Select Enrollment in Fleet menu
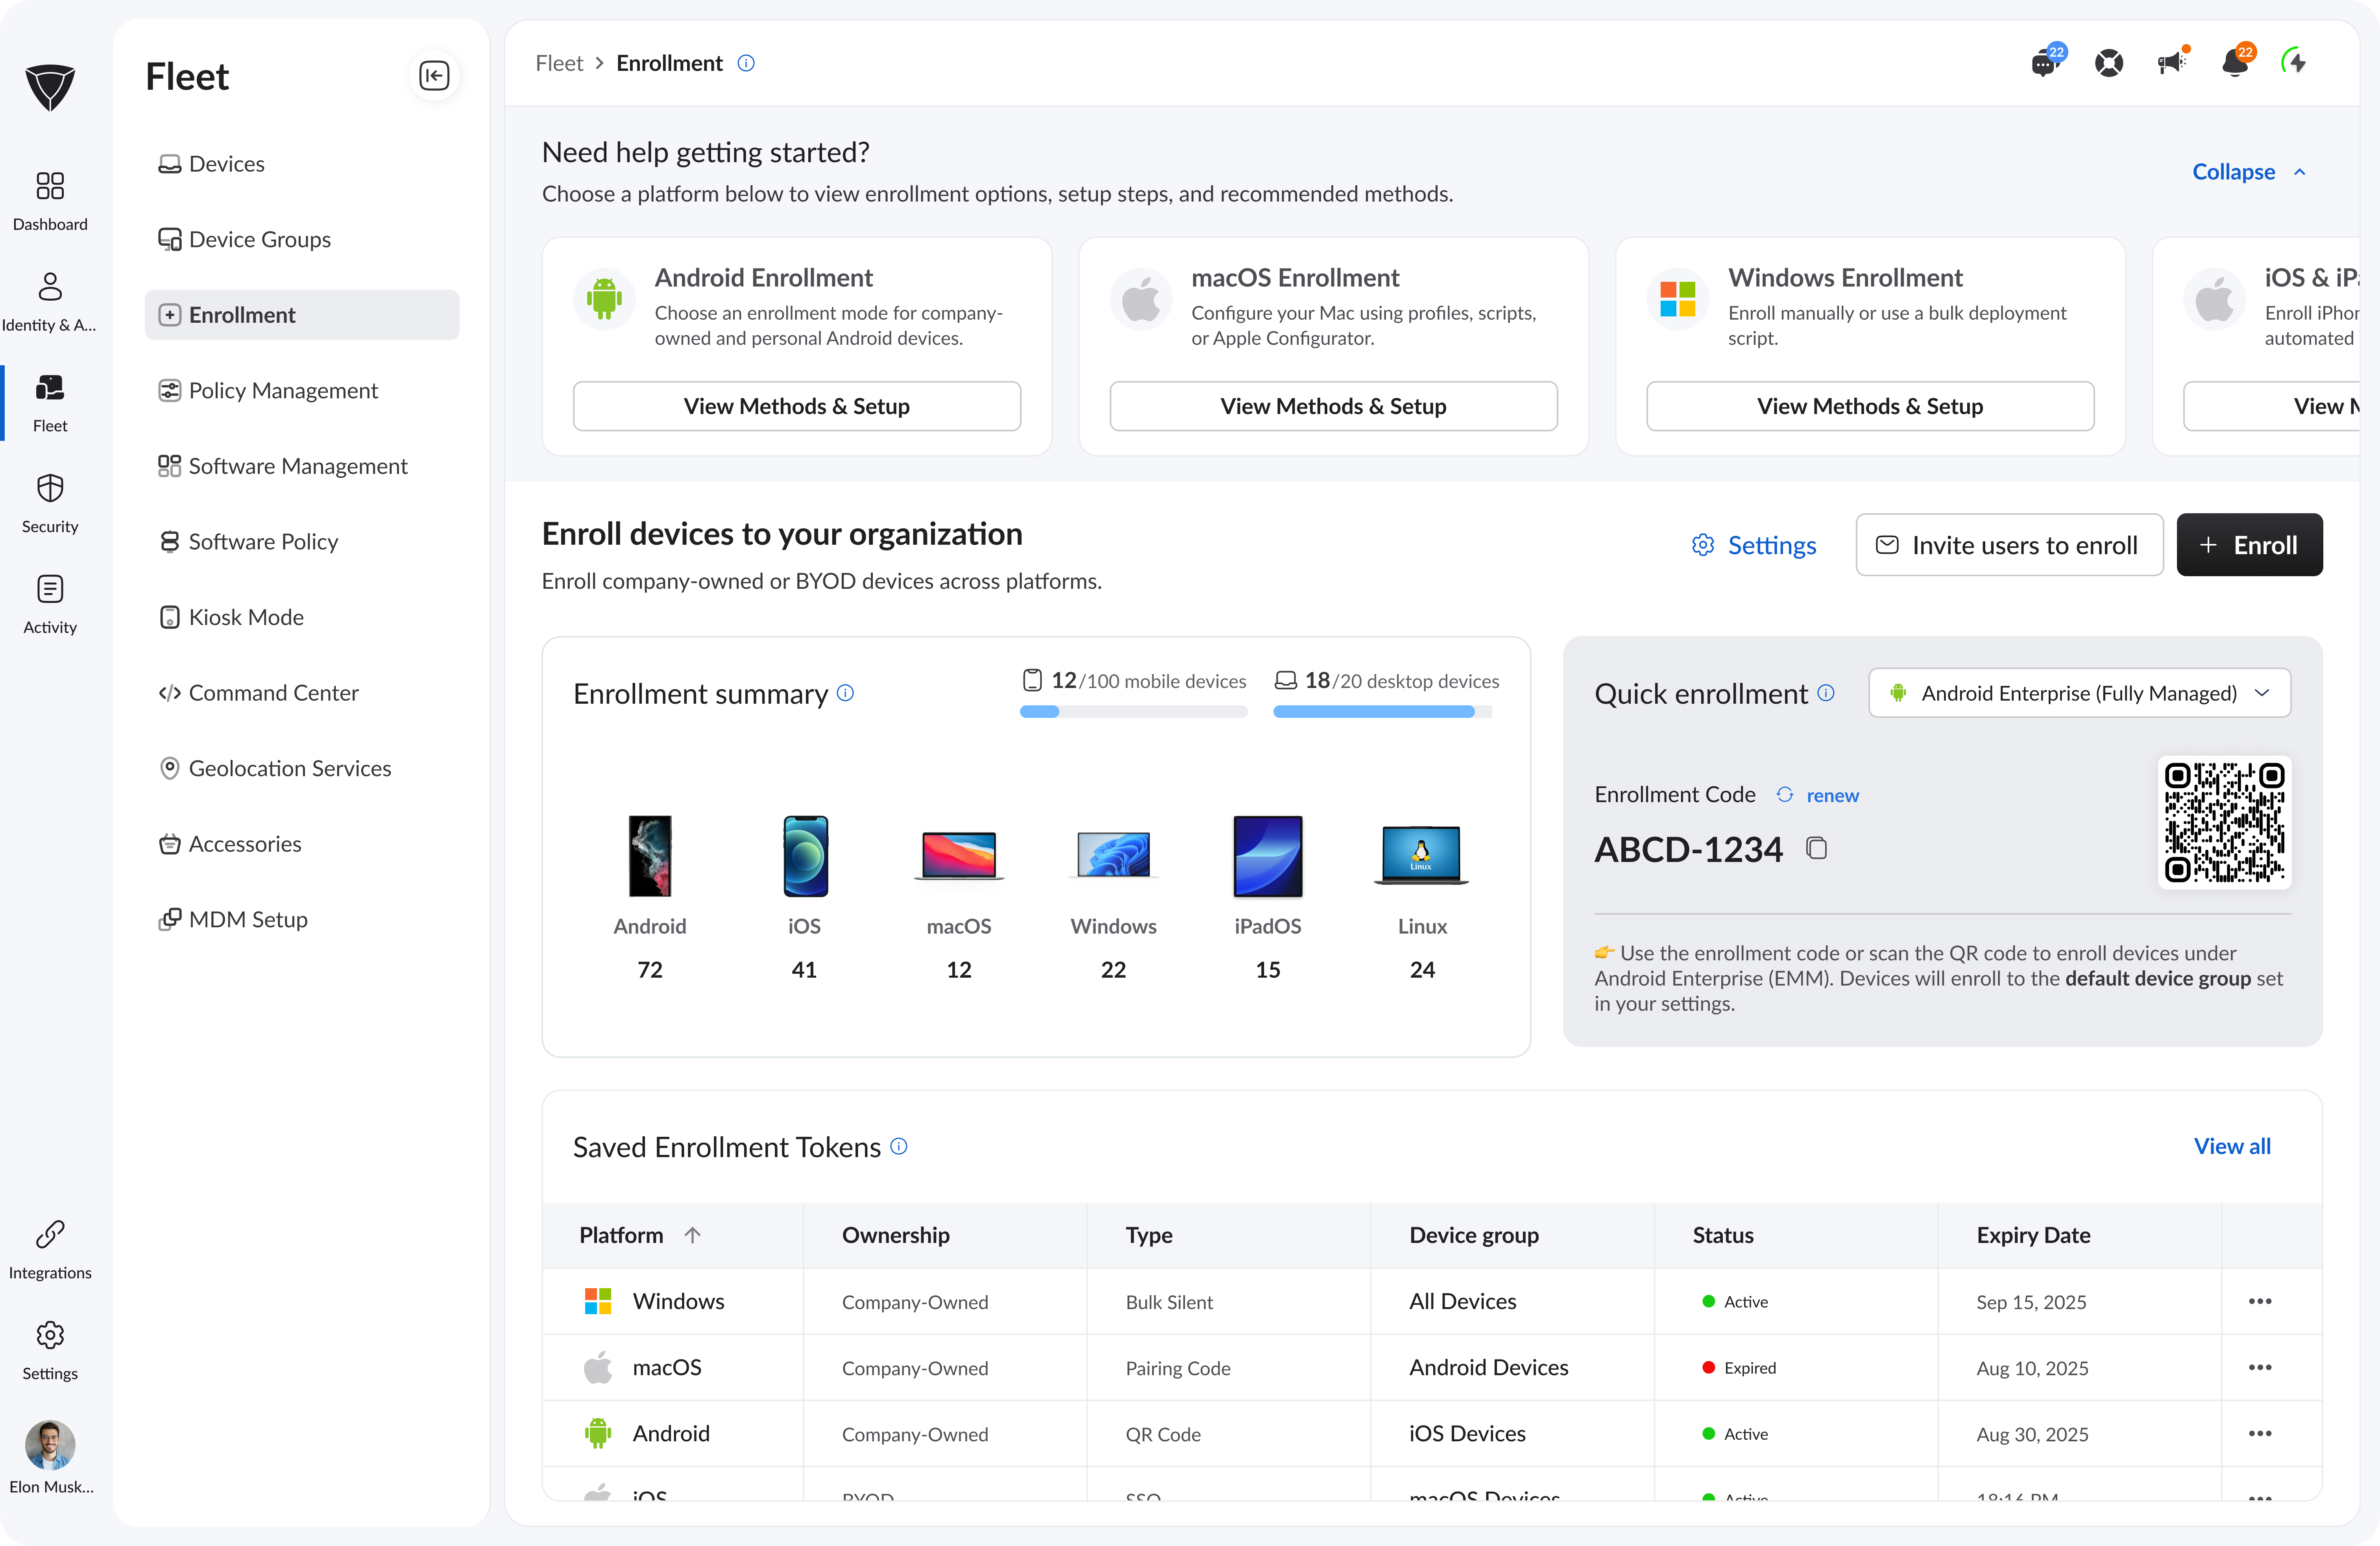 [x=301, y=315]
